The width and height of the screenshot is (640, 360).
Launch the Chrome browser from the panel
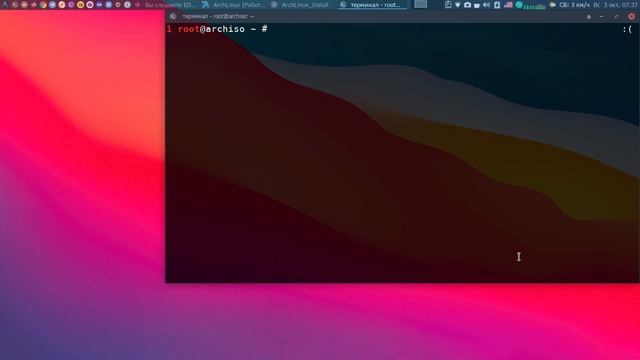tap(43, 5)
